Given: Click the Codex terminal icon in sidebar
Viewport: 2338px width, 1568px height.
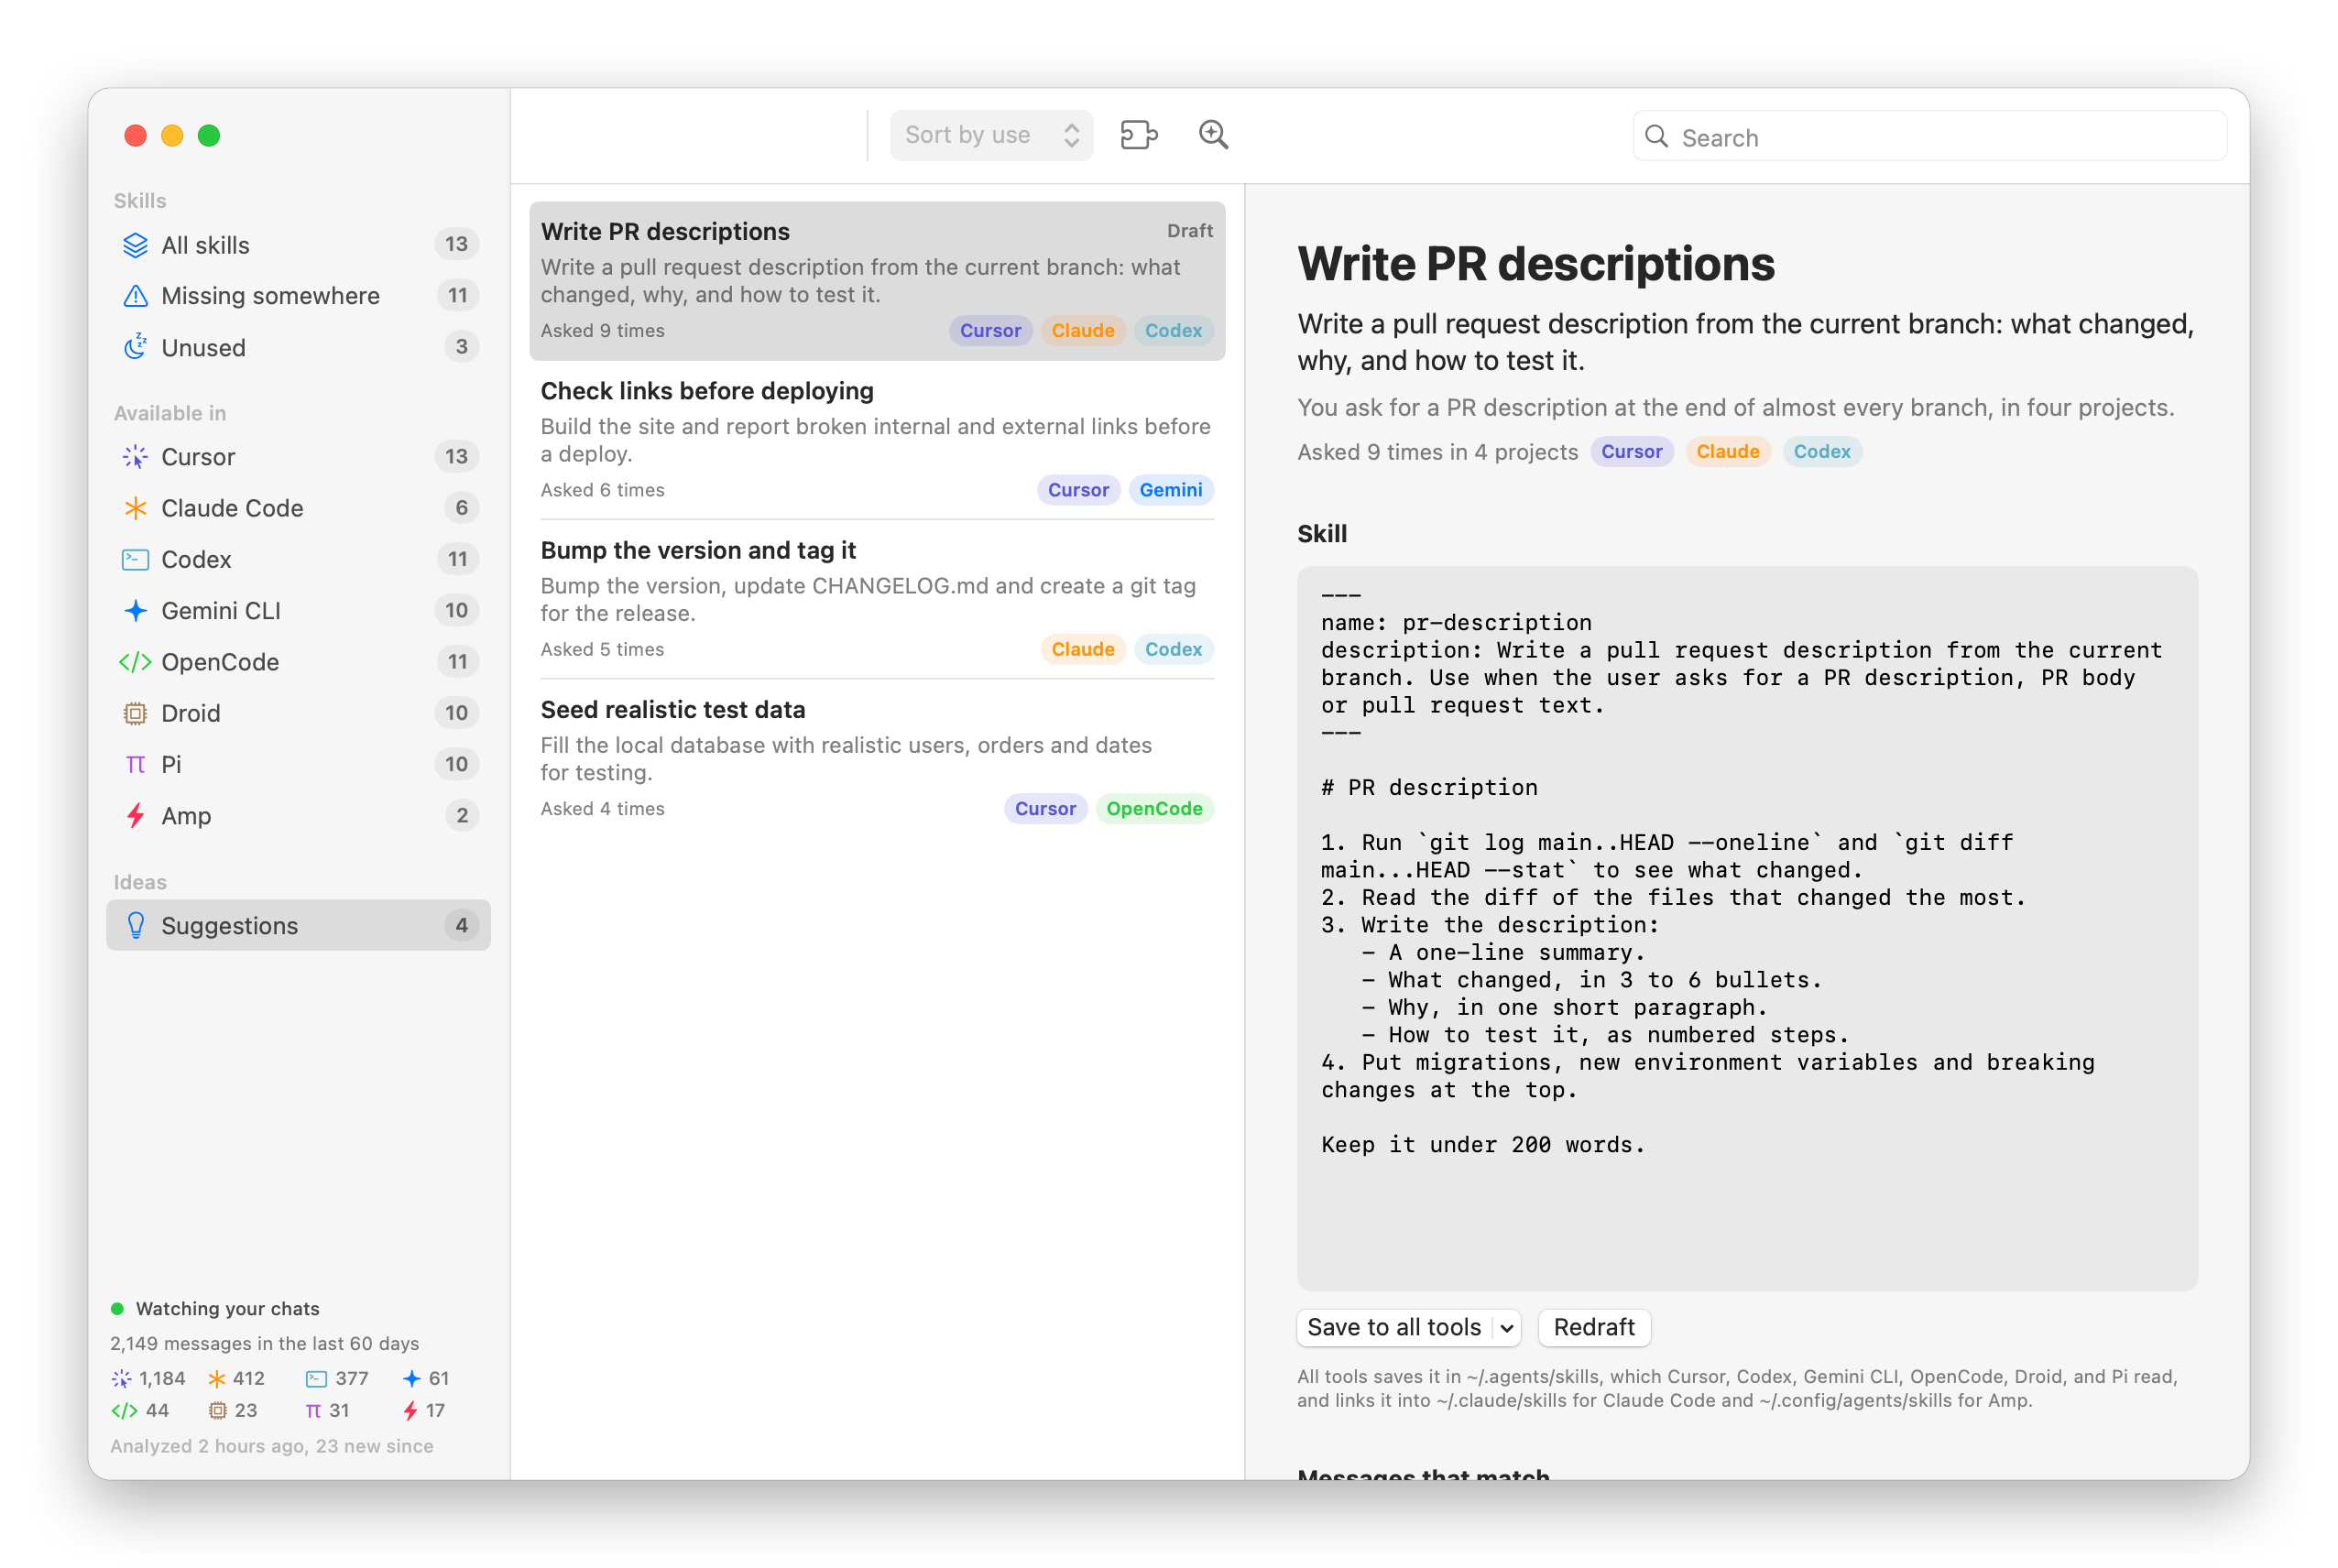Looking at the screenshot, I should [135, 560].
